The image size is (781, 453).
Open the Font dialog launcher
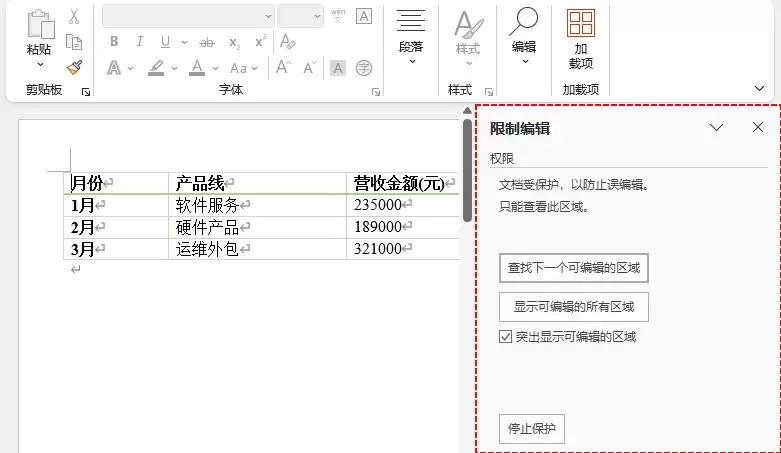coord(376,92)
